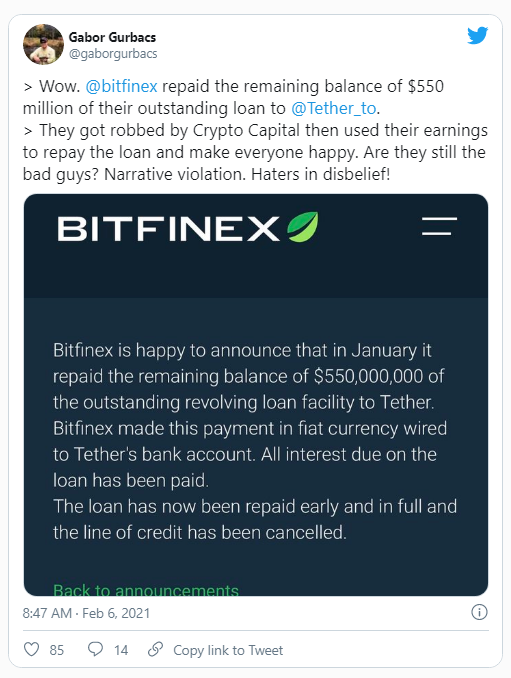Open the @Tether_to mention link
The width and height of the screenshot is (511, 678).
(x=334, y=108)
